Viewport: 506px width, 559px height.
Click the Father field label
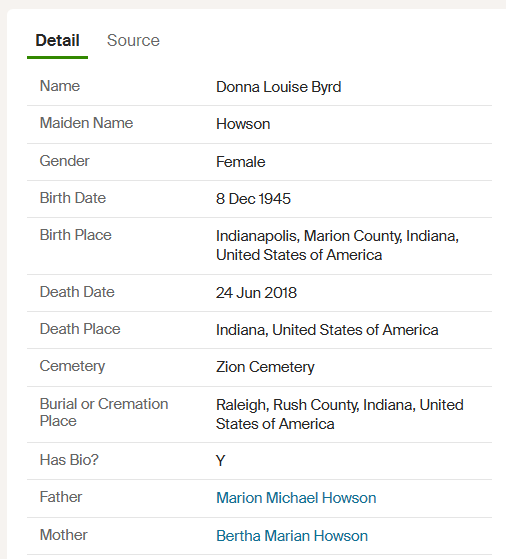(61, 497)
